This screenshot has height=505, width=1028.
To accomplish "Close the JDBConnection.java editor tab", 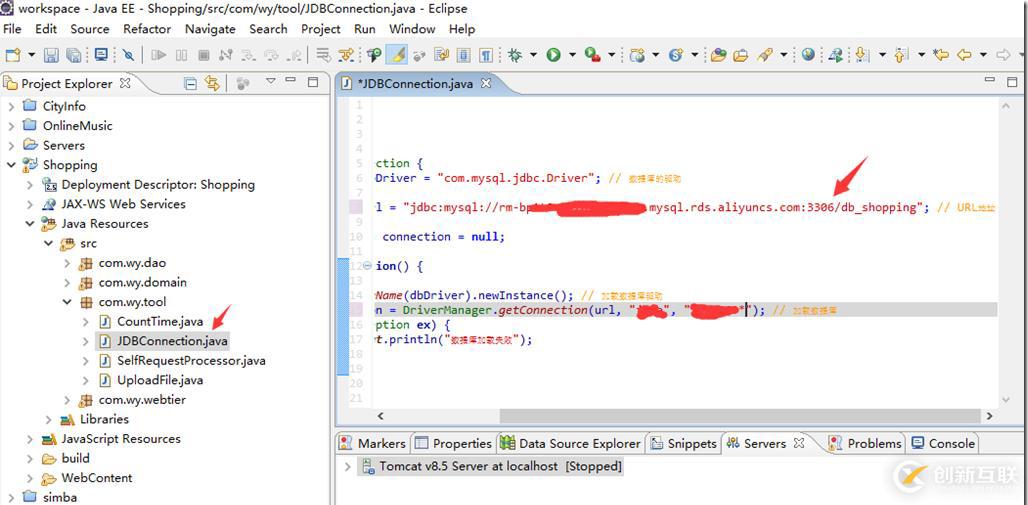I will pos(487,84).
